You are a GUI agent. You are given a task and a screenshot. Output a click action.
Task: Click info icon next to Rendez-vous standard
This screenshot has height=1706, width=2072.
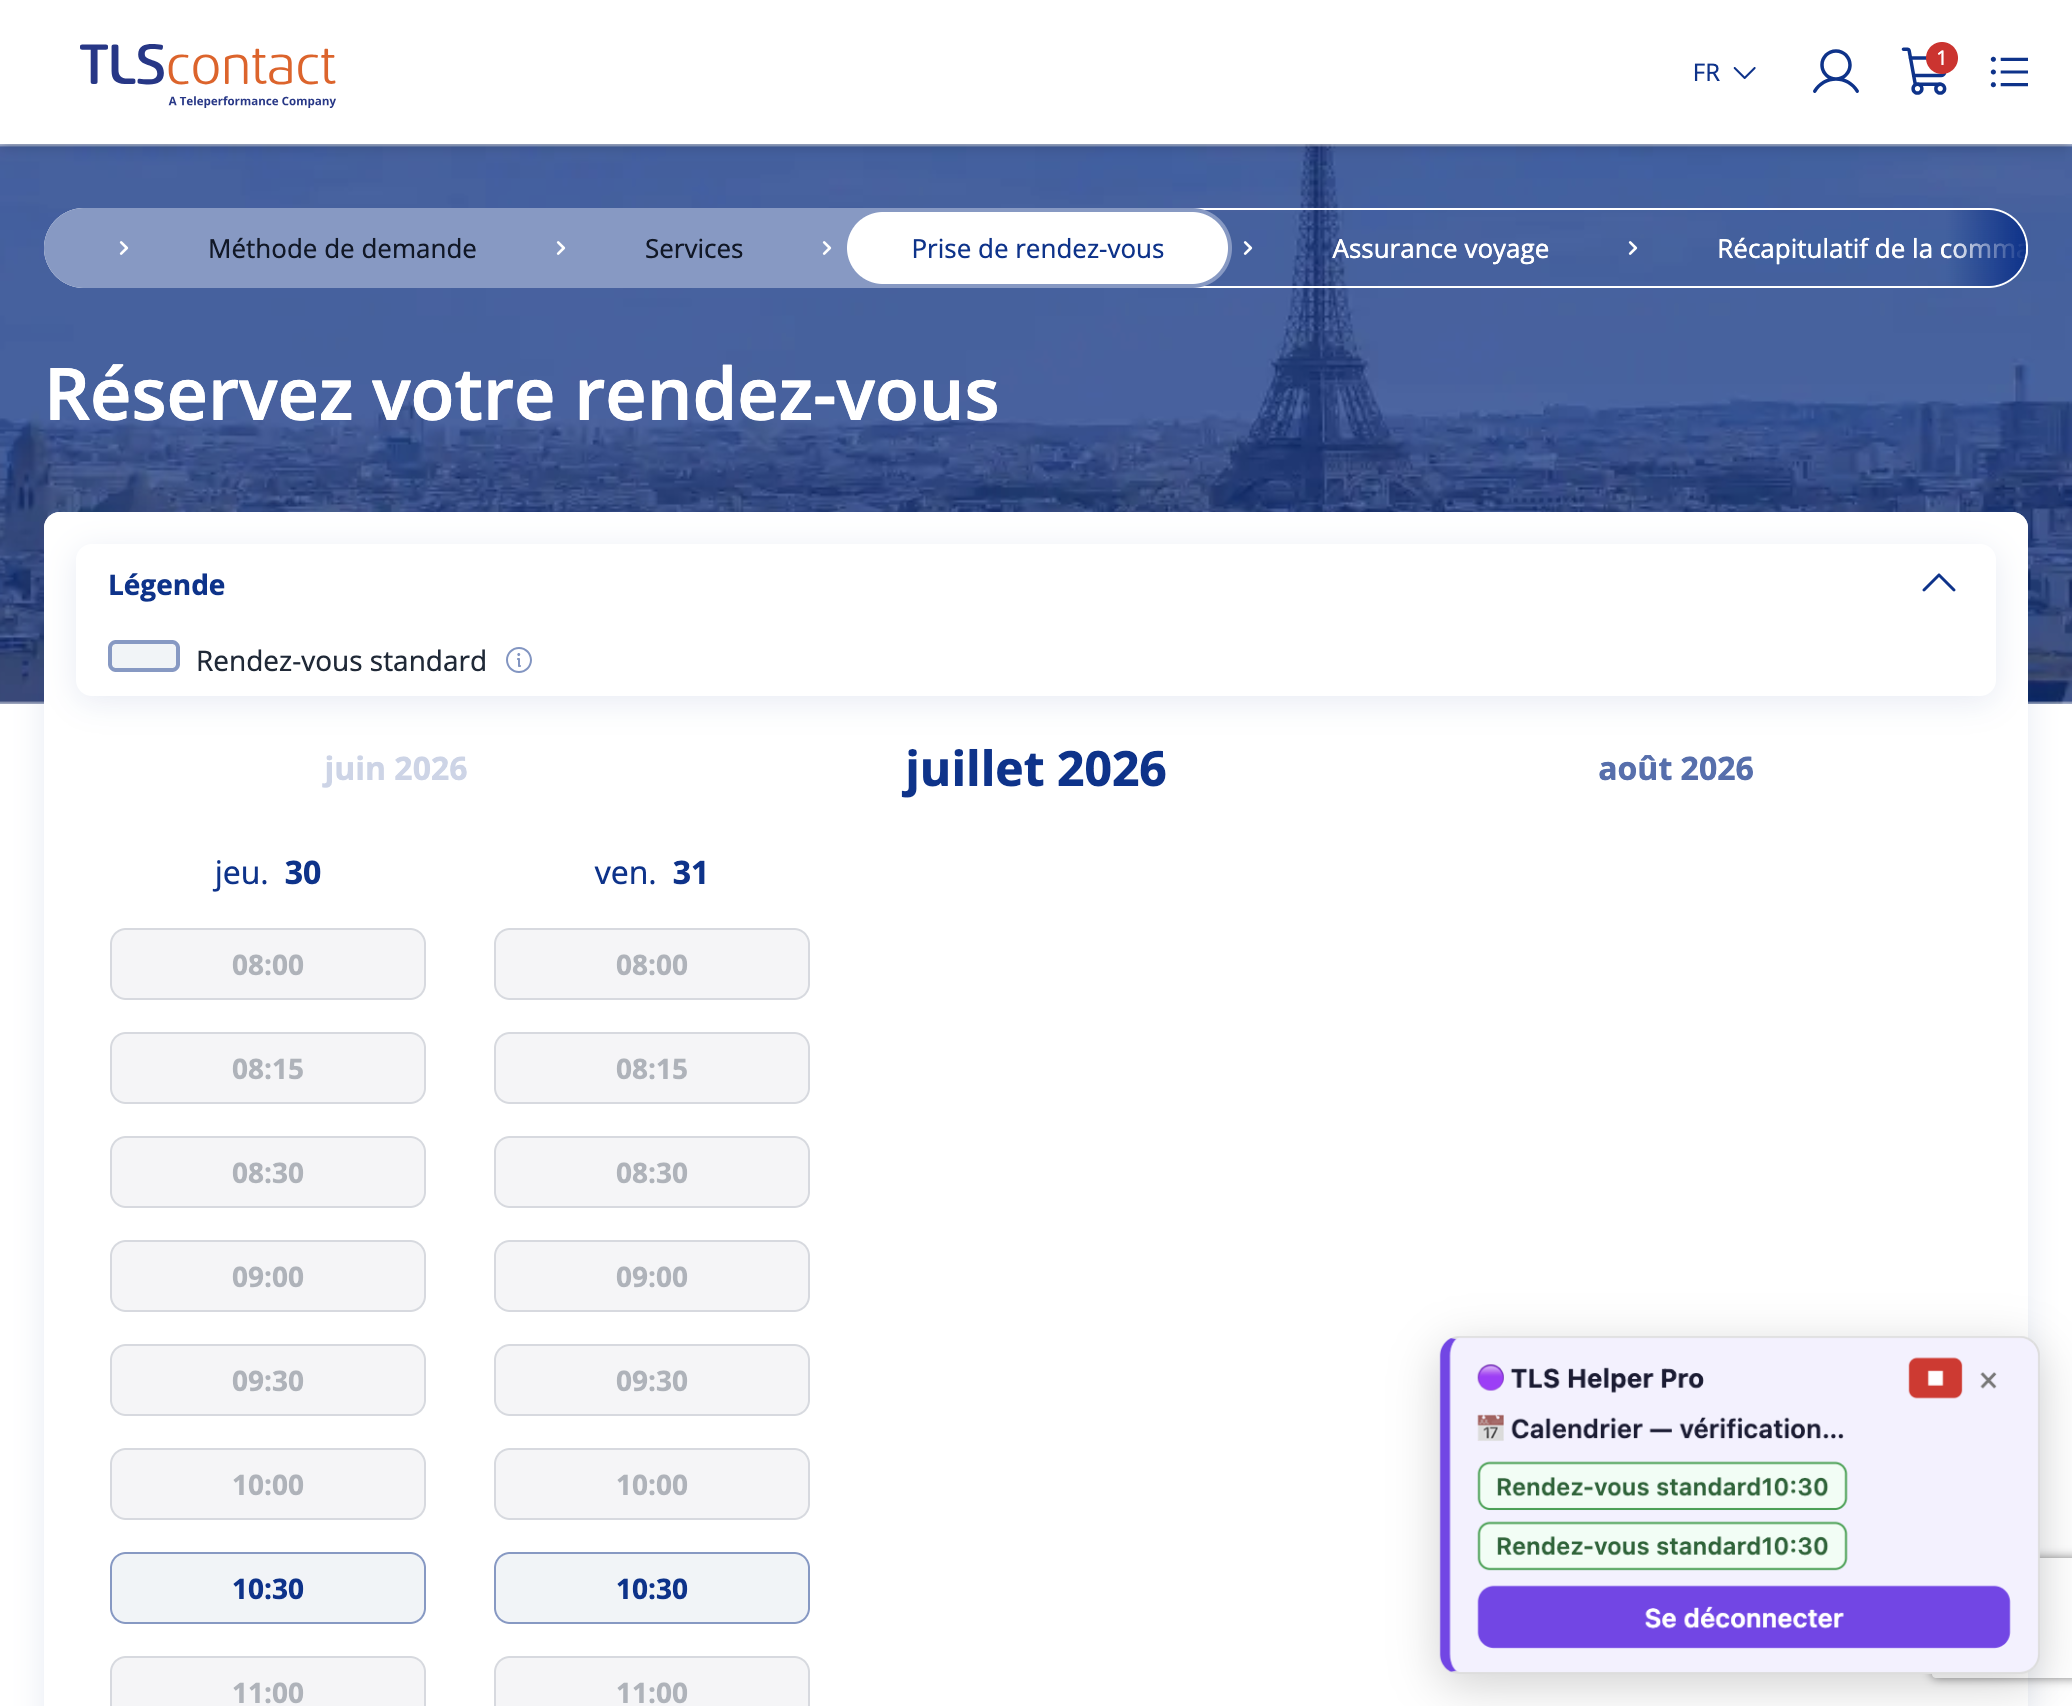(x=519, y=660)
